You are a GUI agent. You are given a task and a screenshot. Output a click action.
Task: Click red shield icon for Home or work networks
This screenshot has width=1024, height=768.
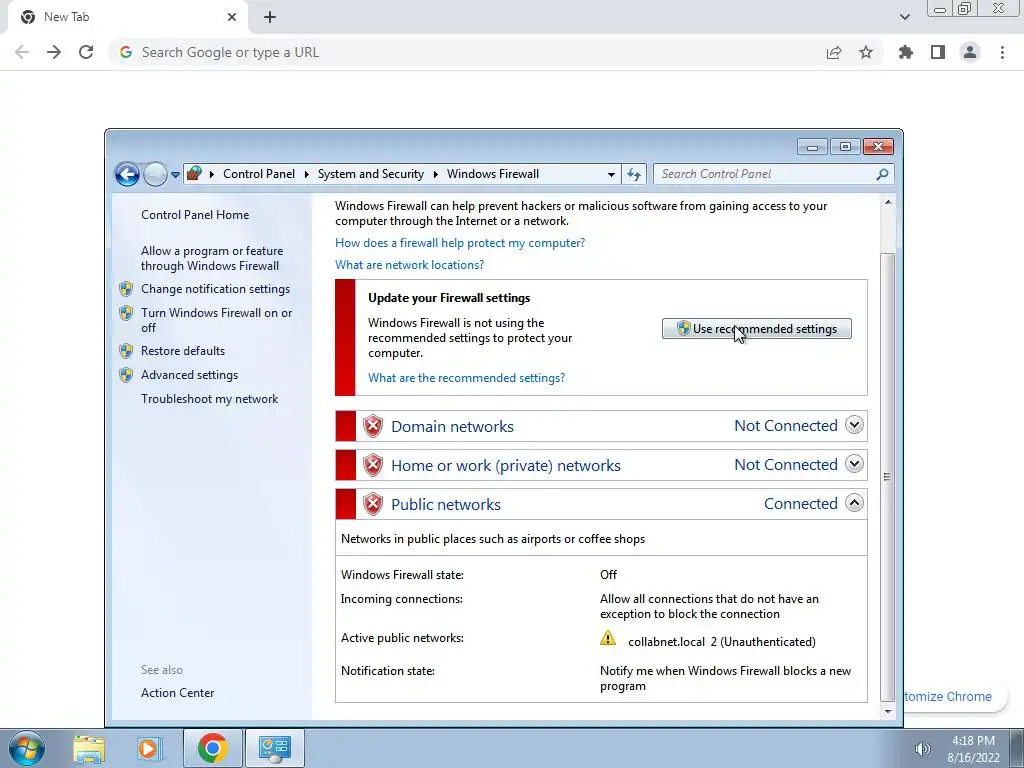372,466
